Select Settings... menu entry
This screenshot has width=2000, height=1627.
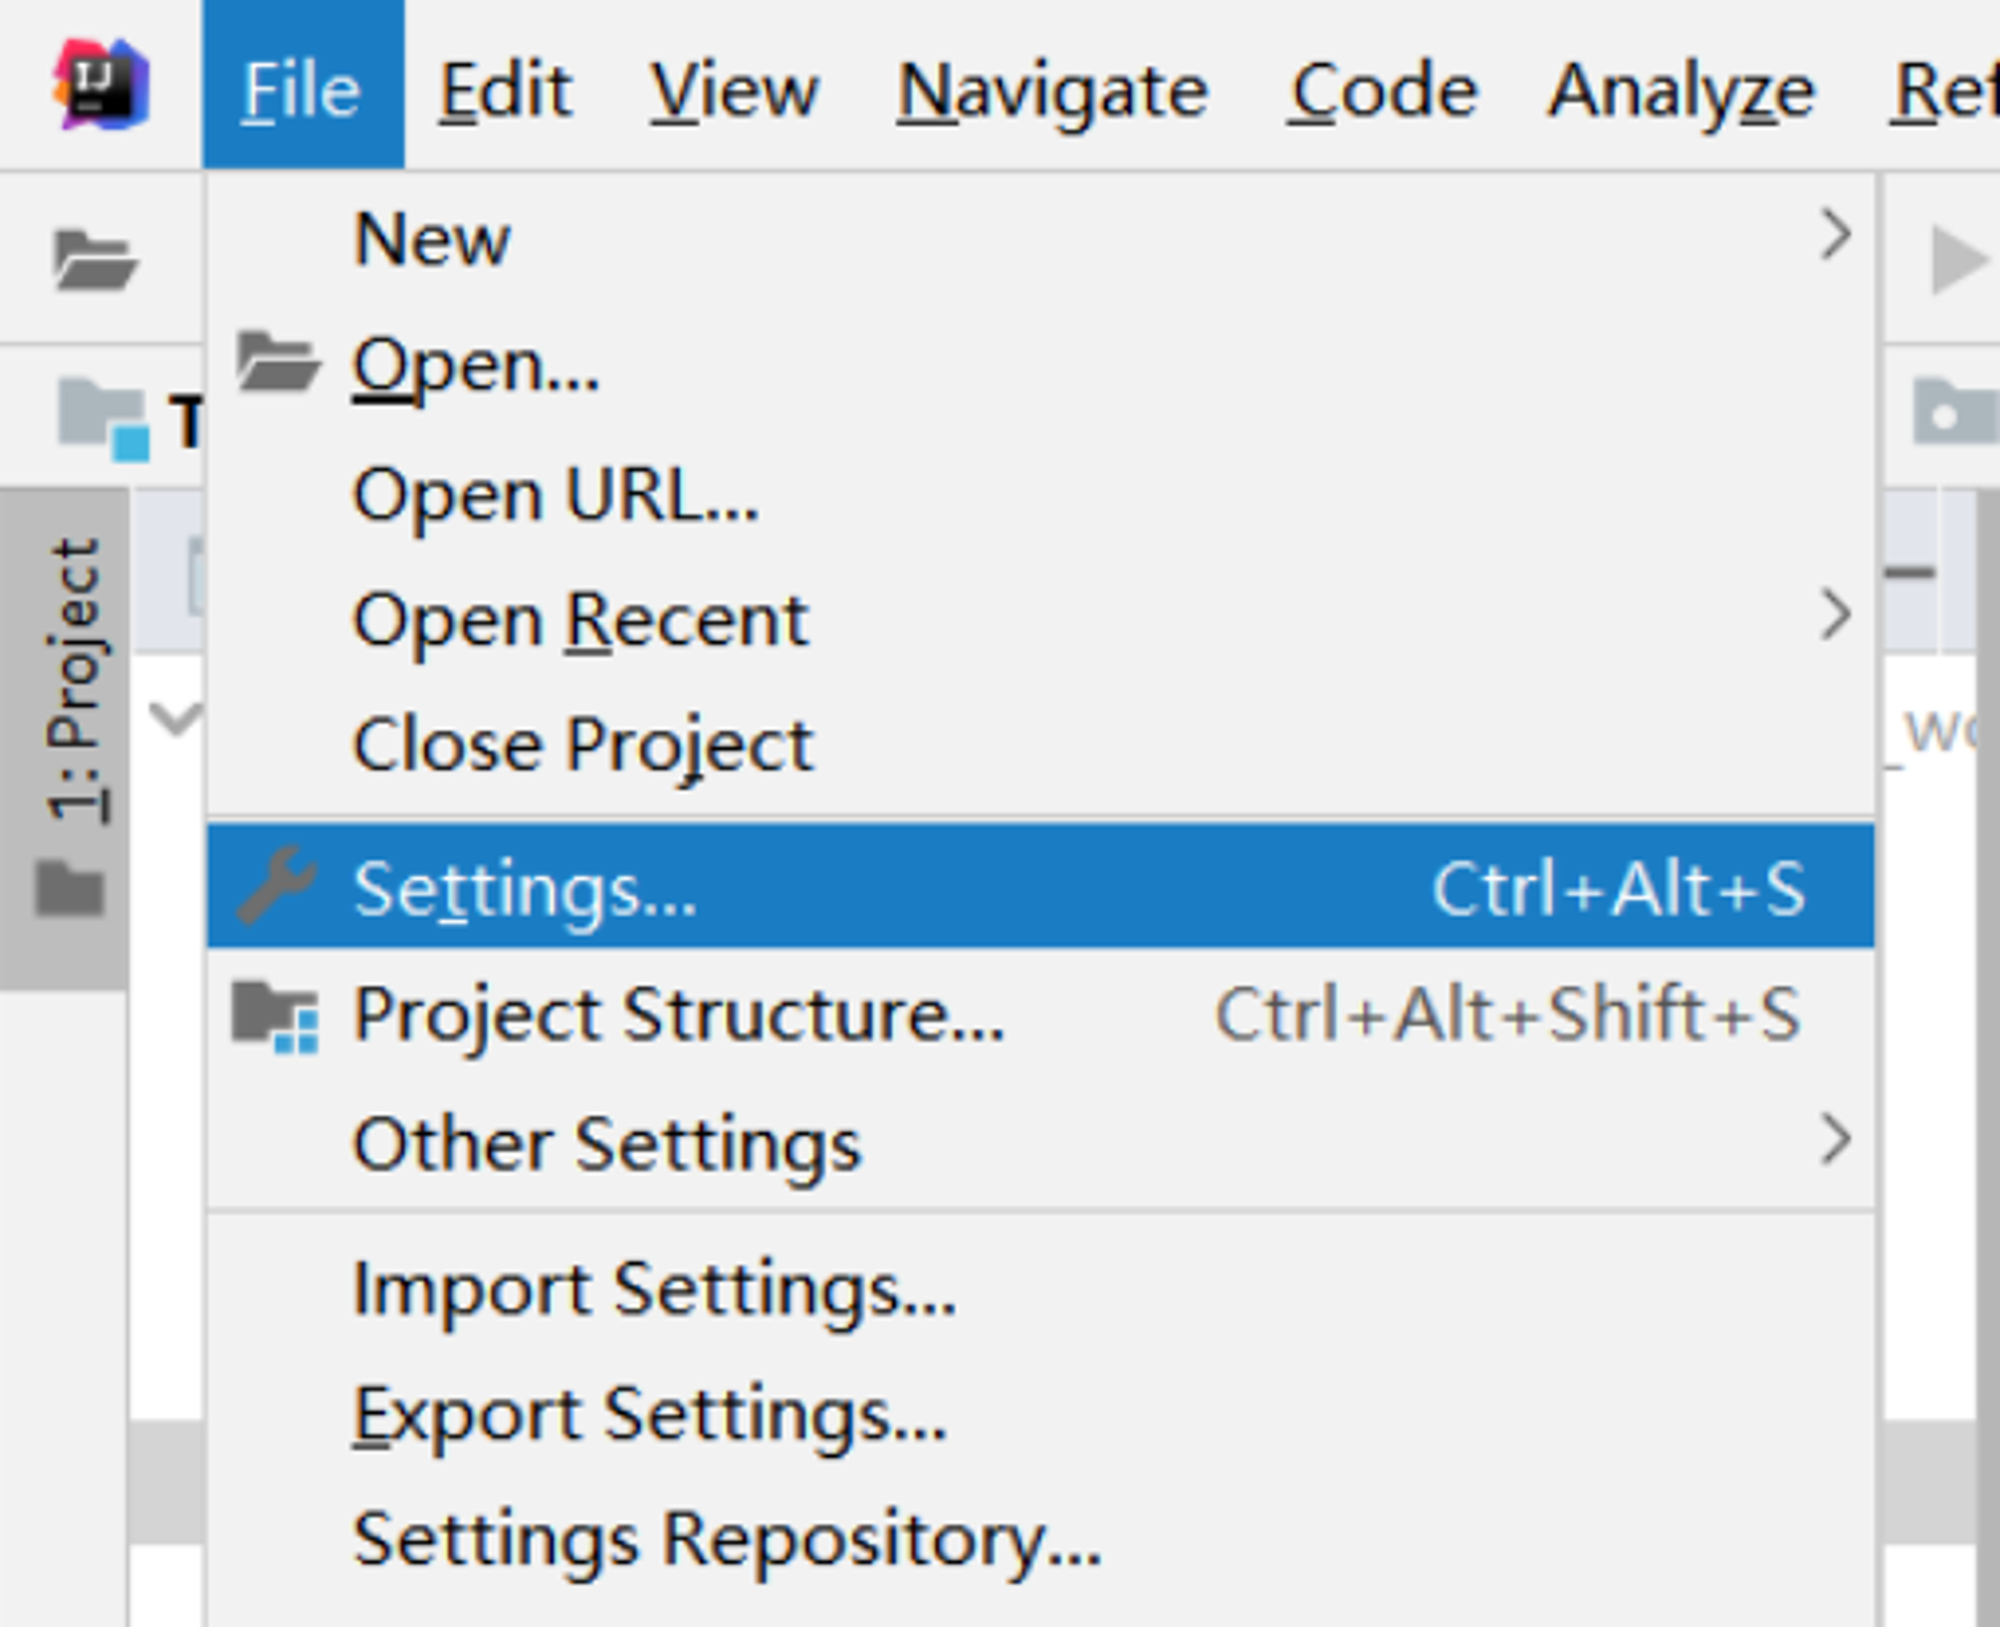tap(1040, 887)
